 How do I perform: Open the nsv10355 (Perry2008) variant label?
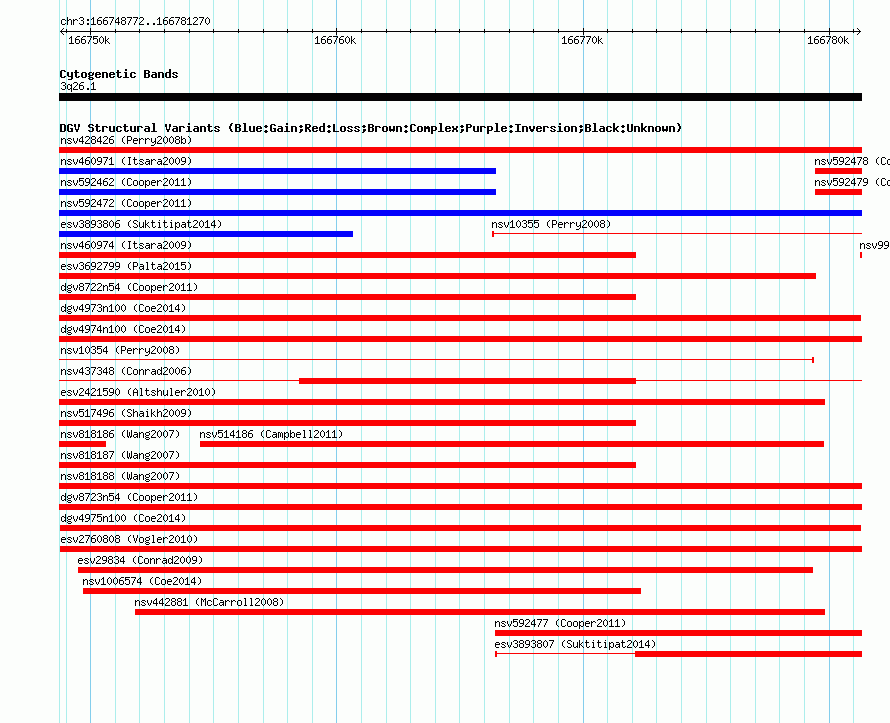[551, 224]
